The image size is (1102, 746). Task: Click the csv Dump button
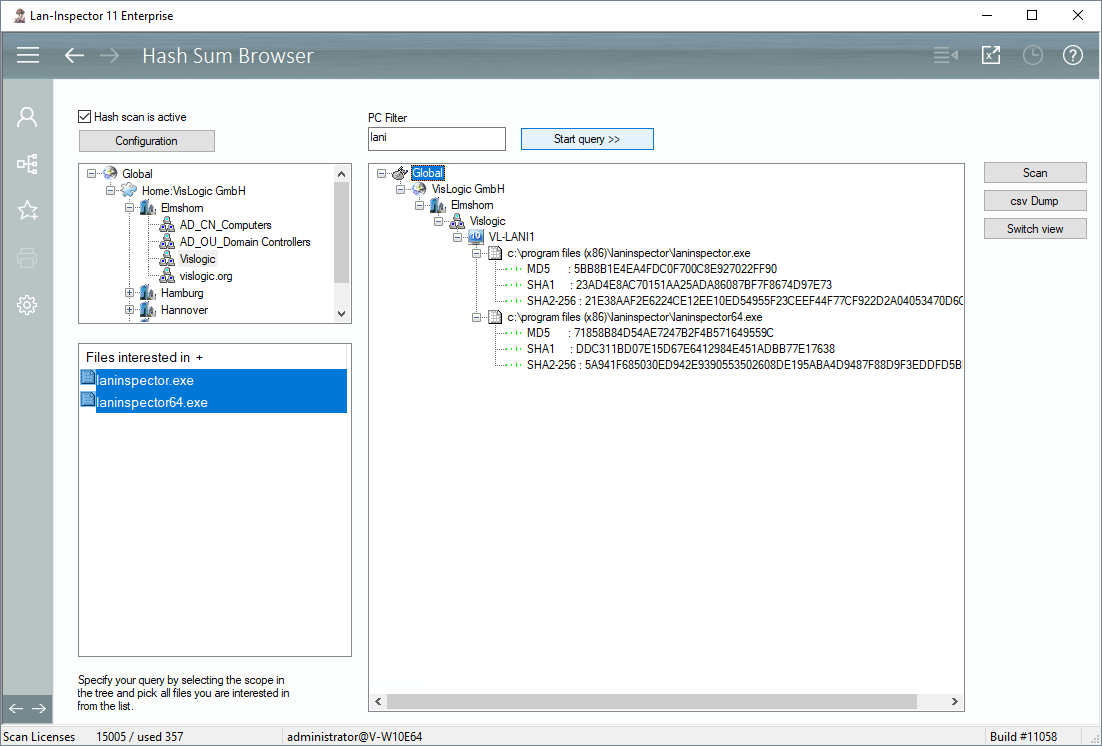point(1034,201)
